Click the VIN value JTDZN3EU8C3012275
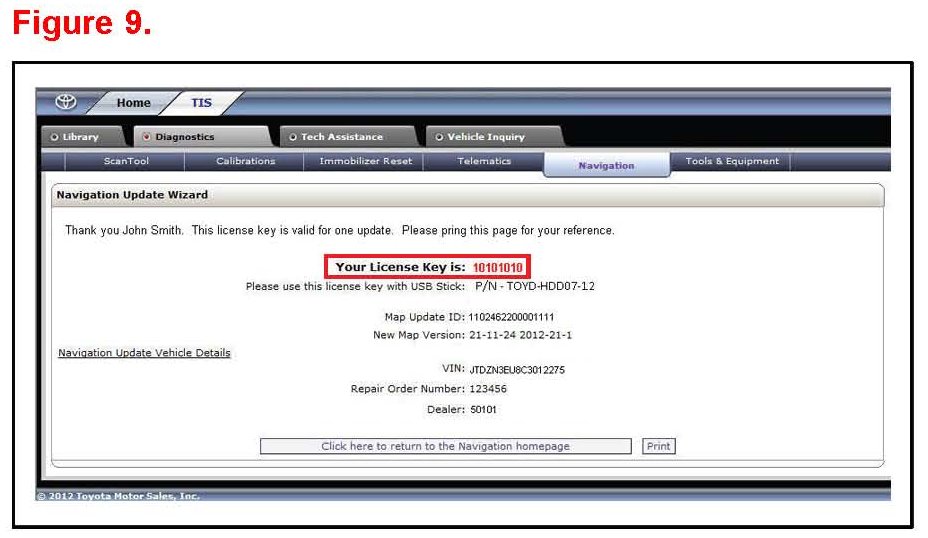This screenshot has width=928, height=538. [x=517, y=370]
